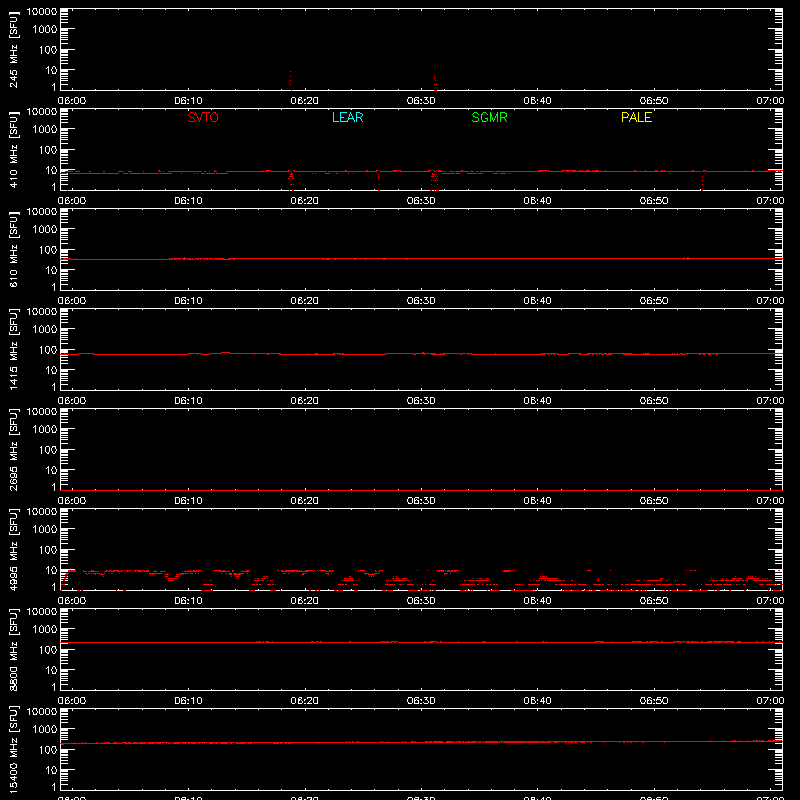Image resolution: width=800 pixels, height=800 pixels.
Task: Click the cyan LEAR station label
Action: [347, 117]
